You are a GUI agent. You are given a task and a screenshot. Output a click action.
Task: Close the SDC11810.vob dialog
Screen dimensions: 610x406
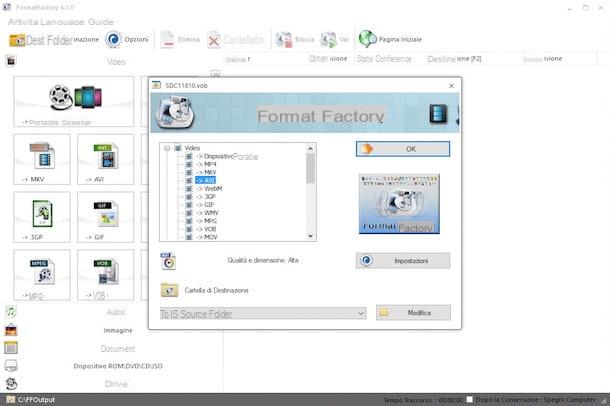pos(451,86)
